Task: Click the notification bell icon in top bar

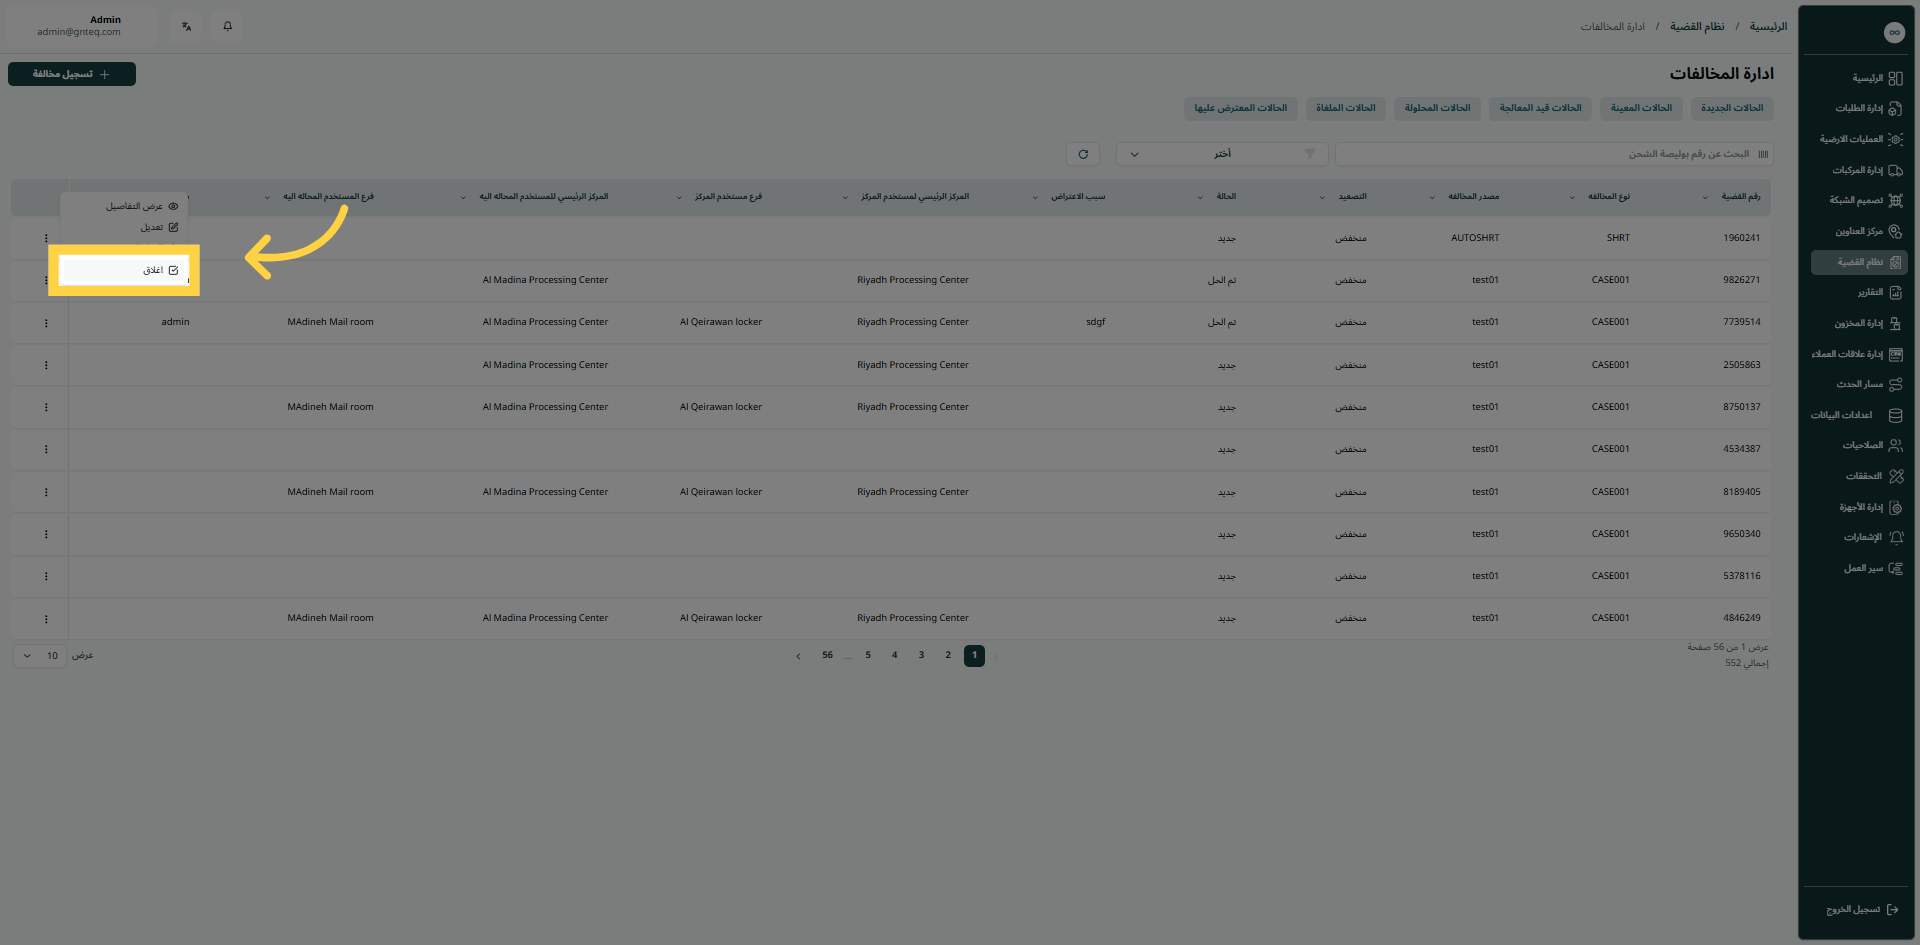Action: (227, 26)
